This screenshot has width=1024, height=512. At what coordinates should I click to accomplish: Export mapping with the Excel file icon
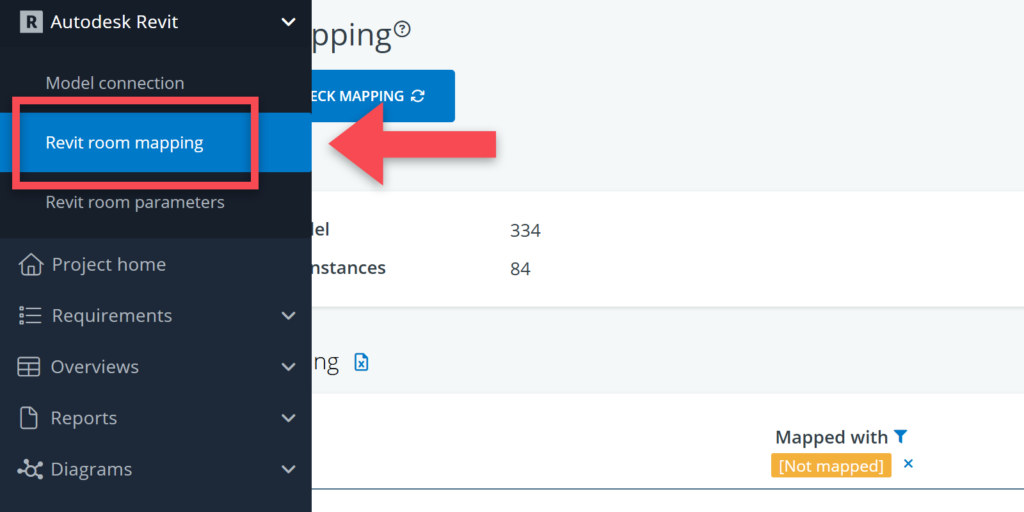tap(362, 362)
